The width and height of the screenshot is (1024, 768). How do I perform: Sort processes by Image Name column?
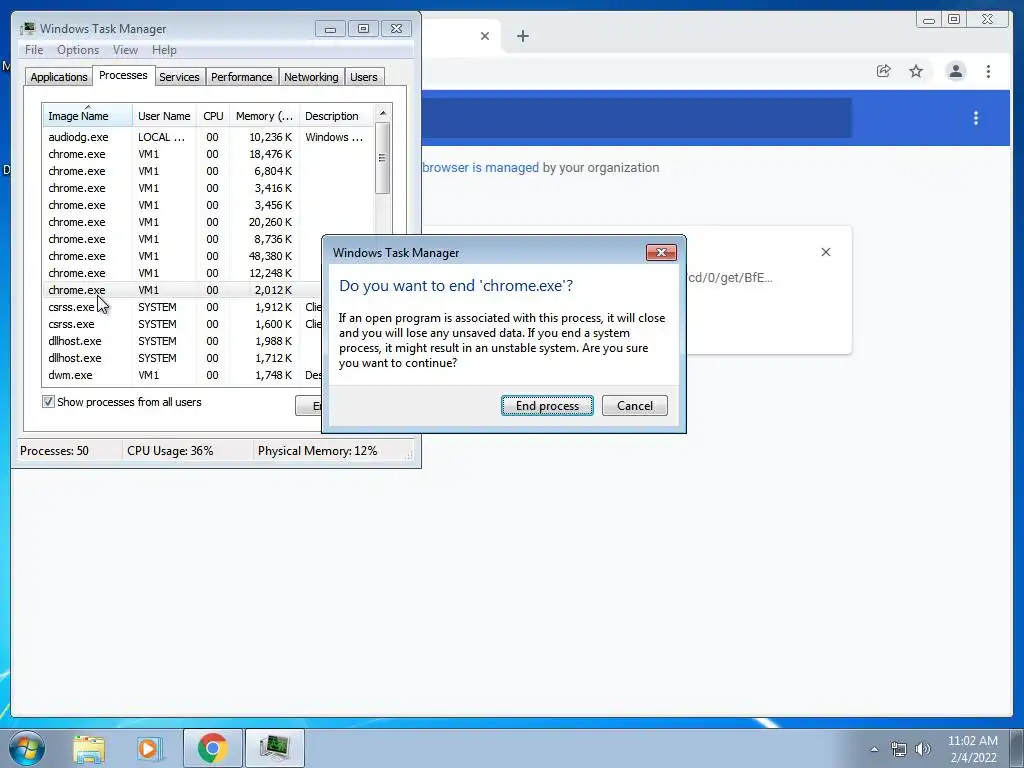pos(88,116)
